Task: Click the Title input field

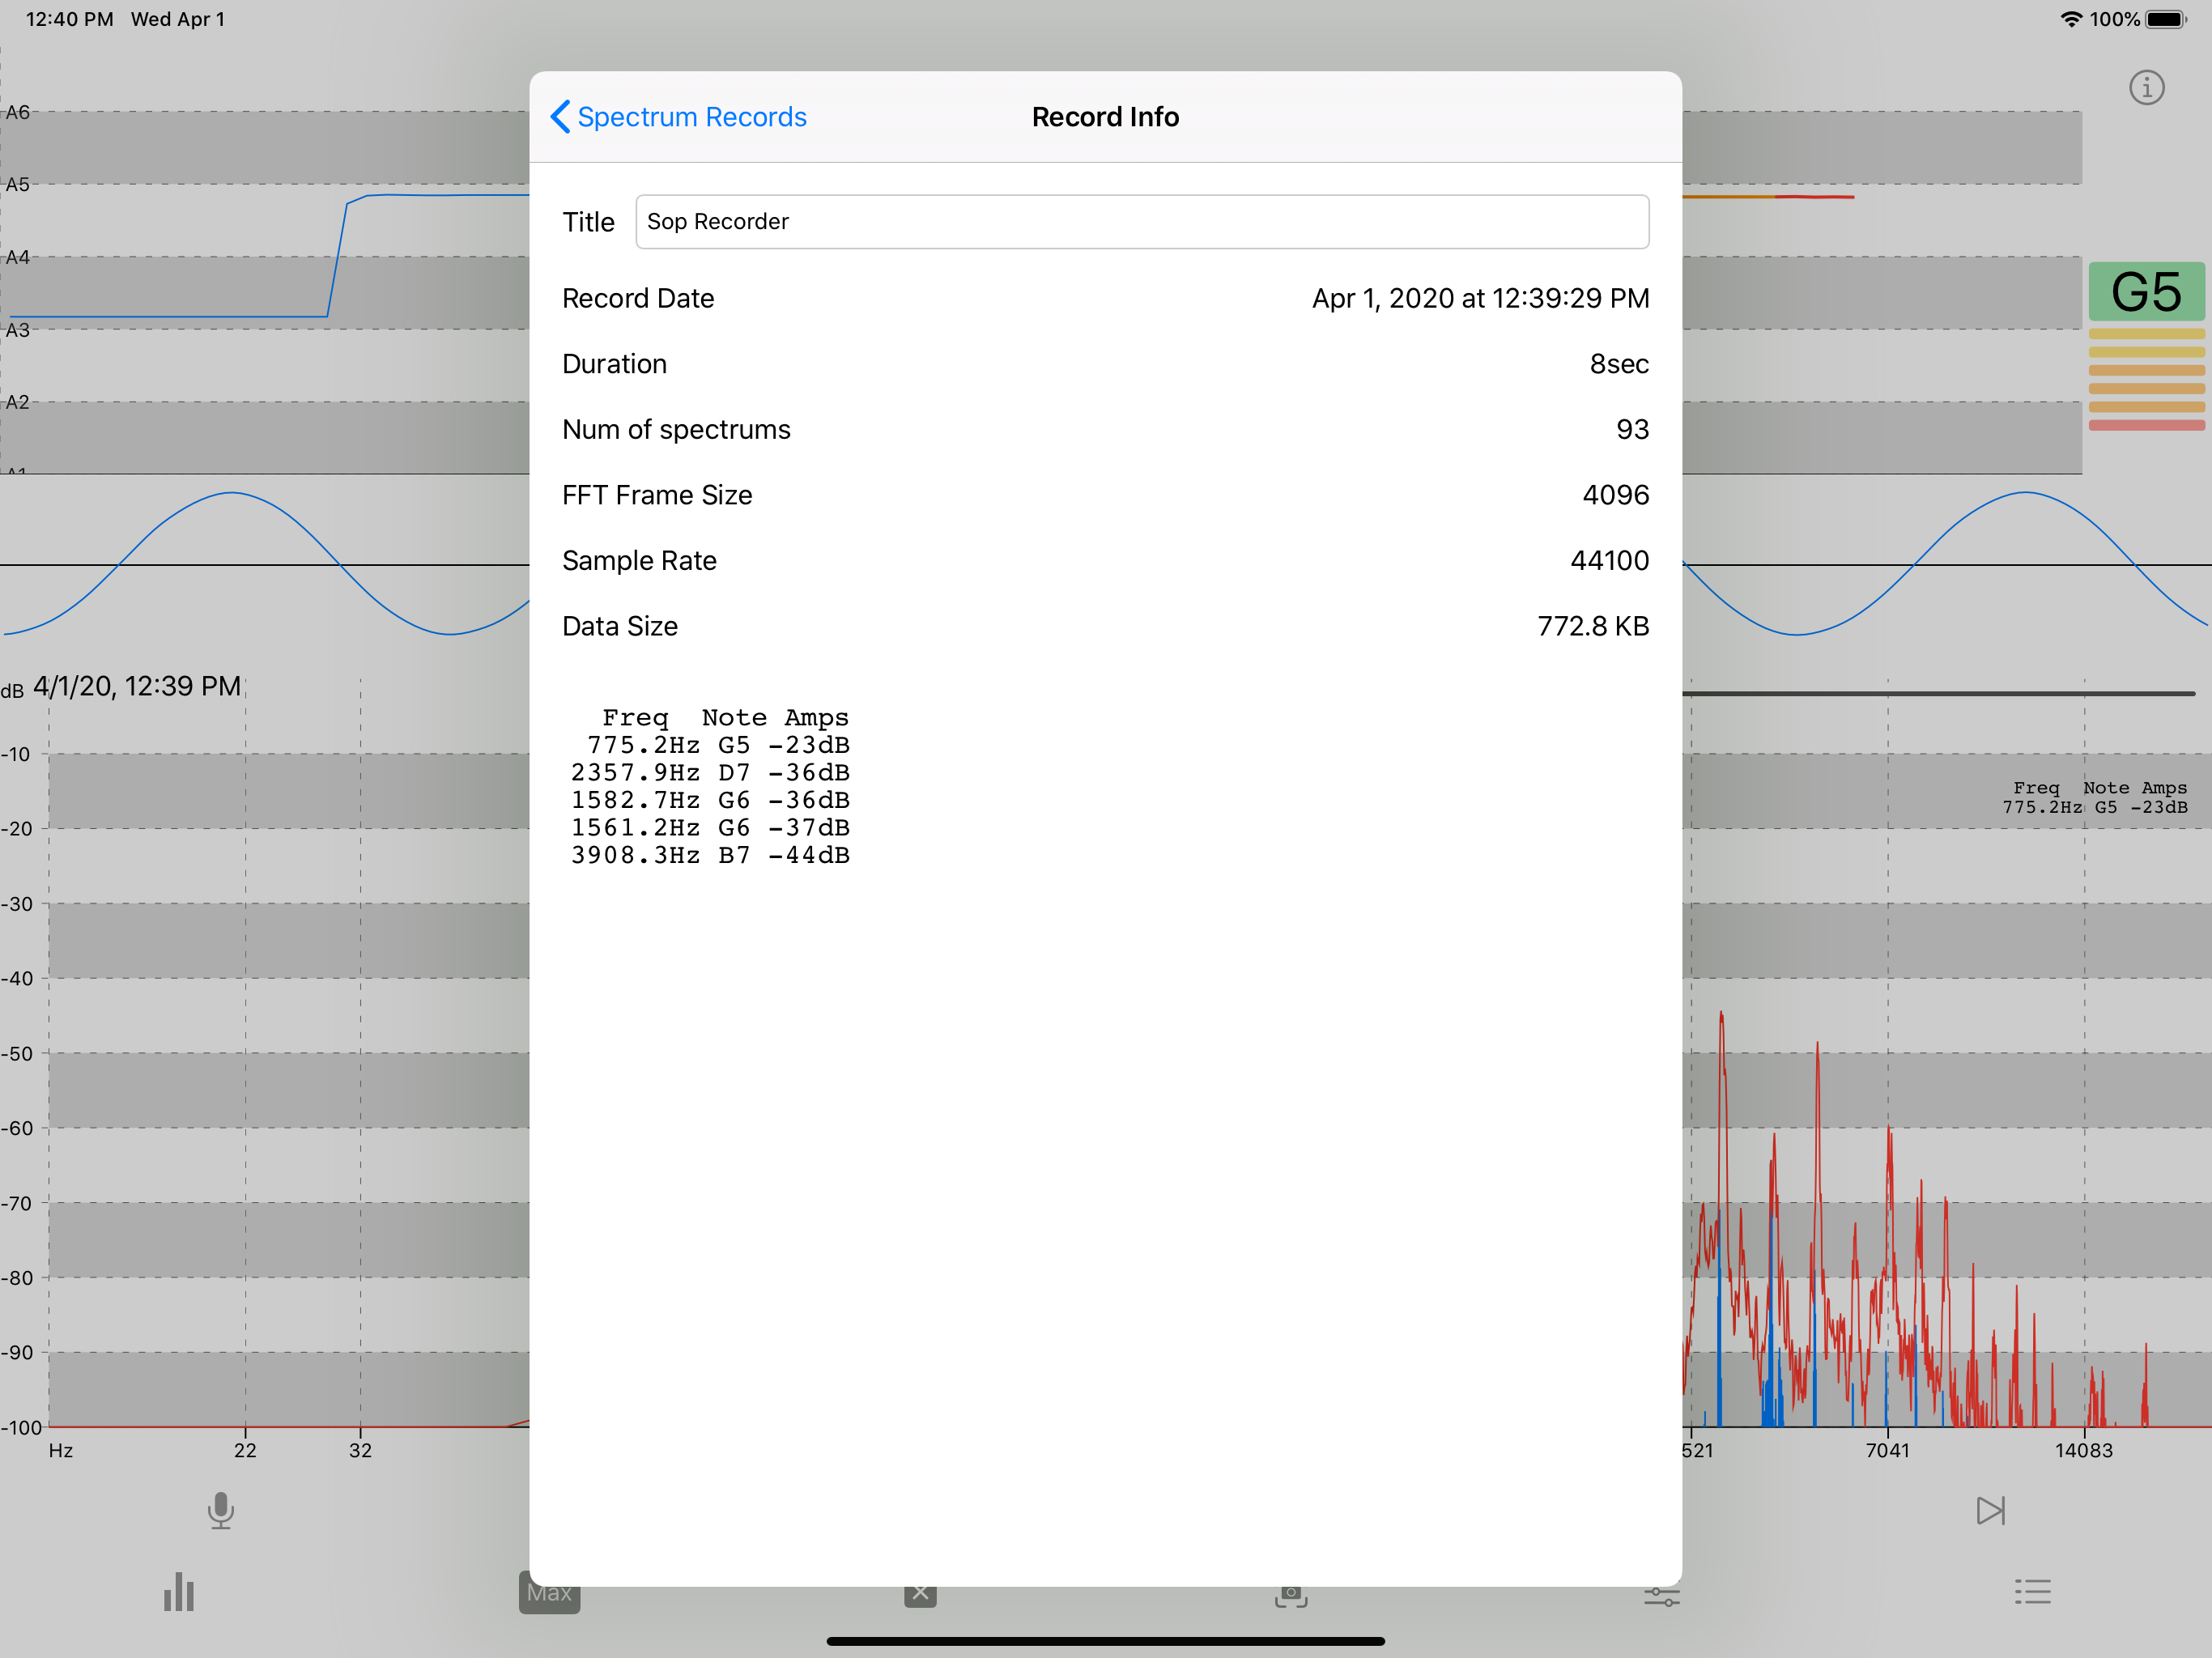Action: [x=1142, y=222]
